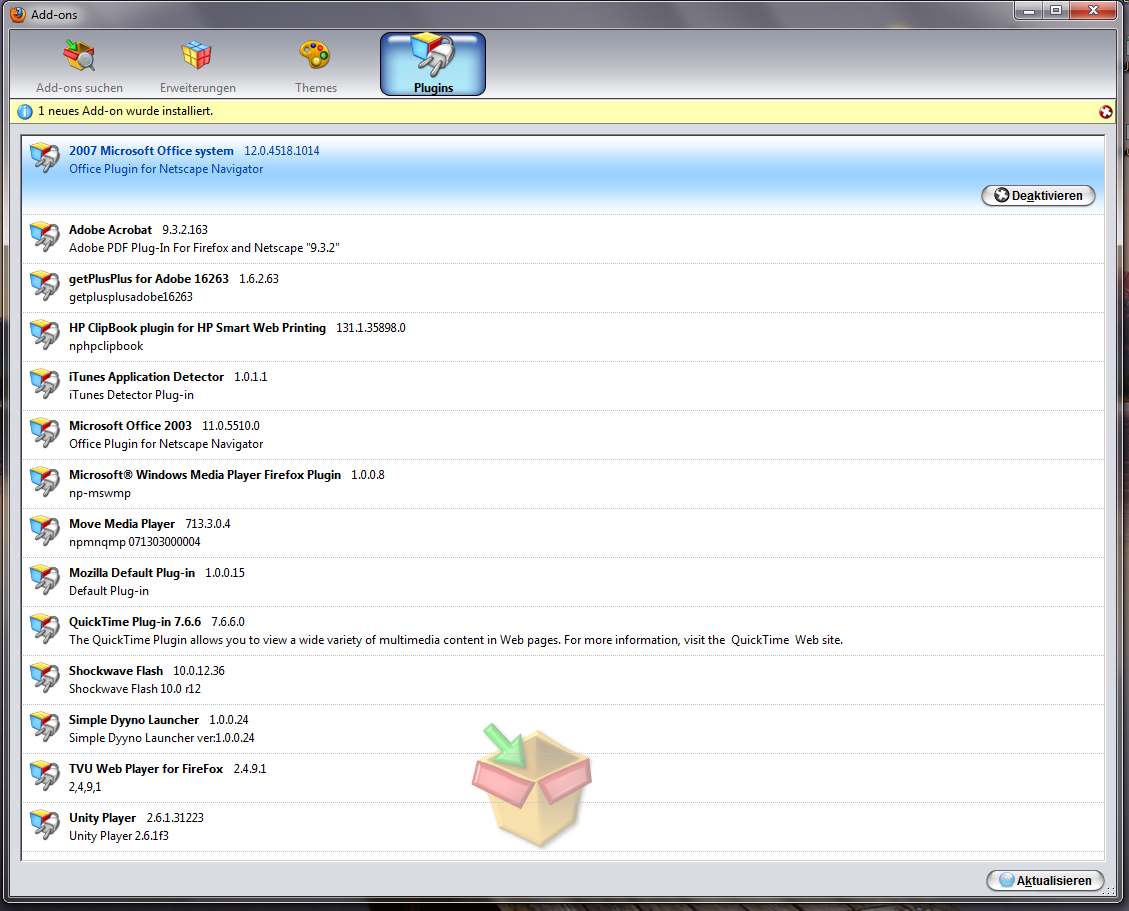Select the Plugins tab
This screenshot has height=911, width=1129.
(x=433, y=64)
